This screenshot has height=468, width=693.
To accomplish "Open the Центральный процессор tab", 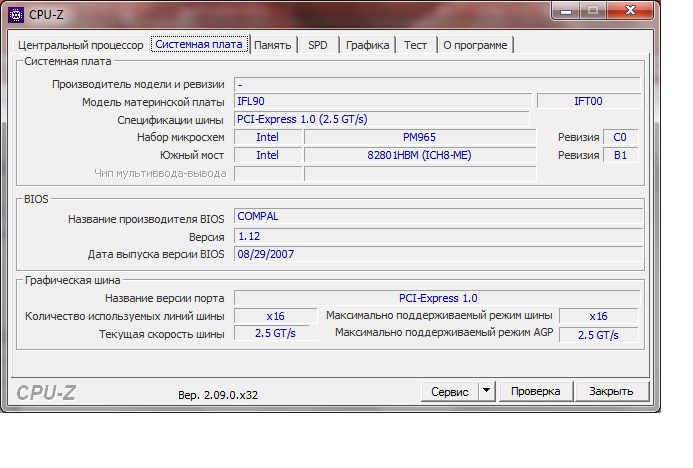I will 81,45.
